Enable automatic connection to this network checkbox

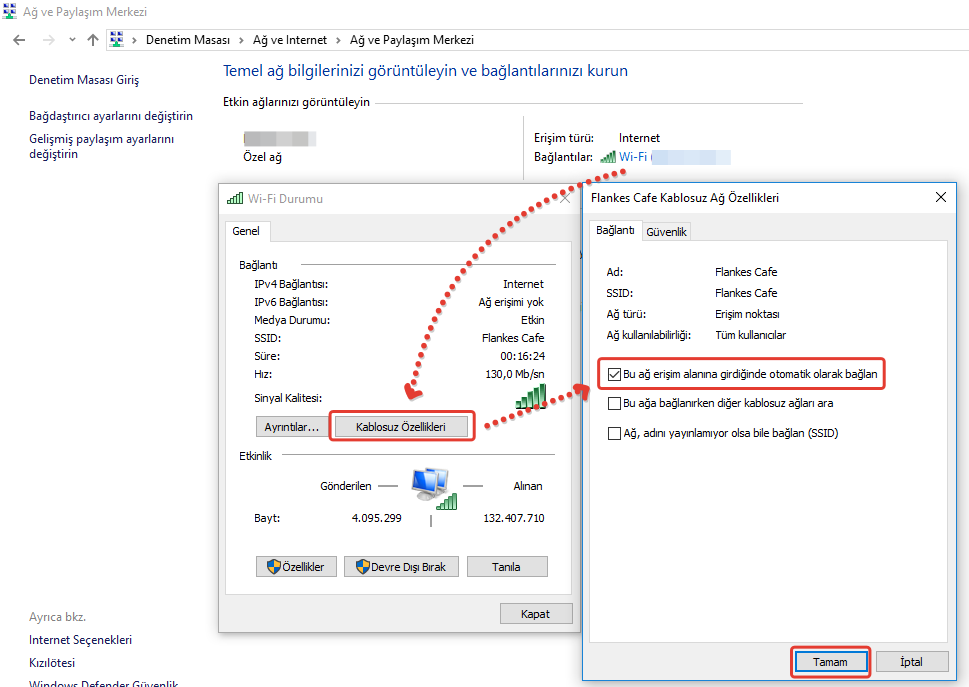pos(614,375)
